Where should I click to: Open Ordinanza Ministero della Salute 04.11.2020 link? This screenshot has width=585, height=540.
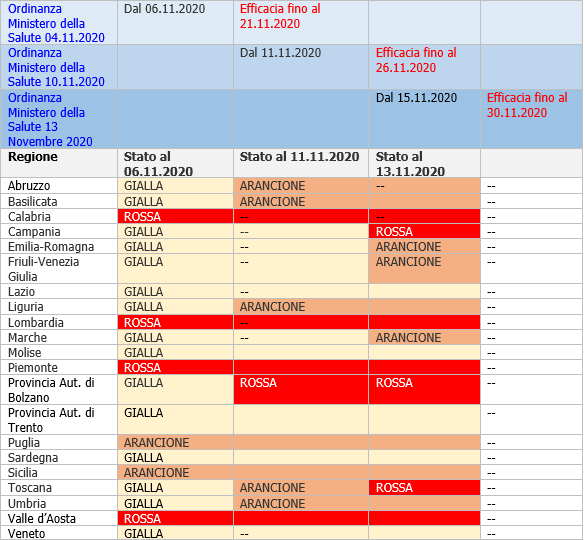point(56,23)
